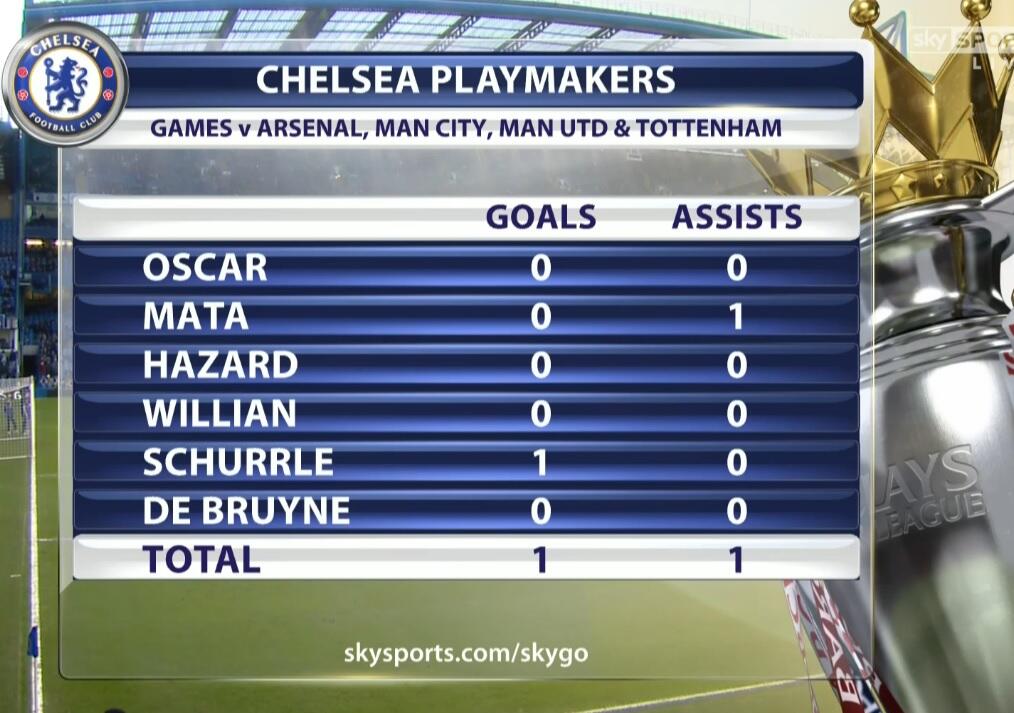Select the Oscar player row name

[205, 267]
